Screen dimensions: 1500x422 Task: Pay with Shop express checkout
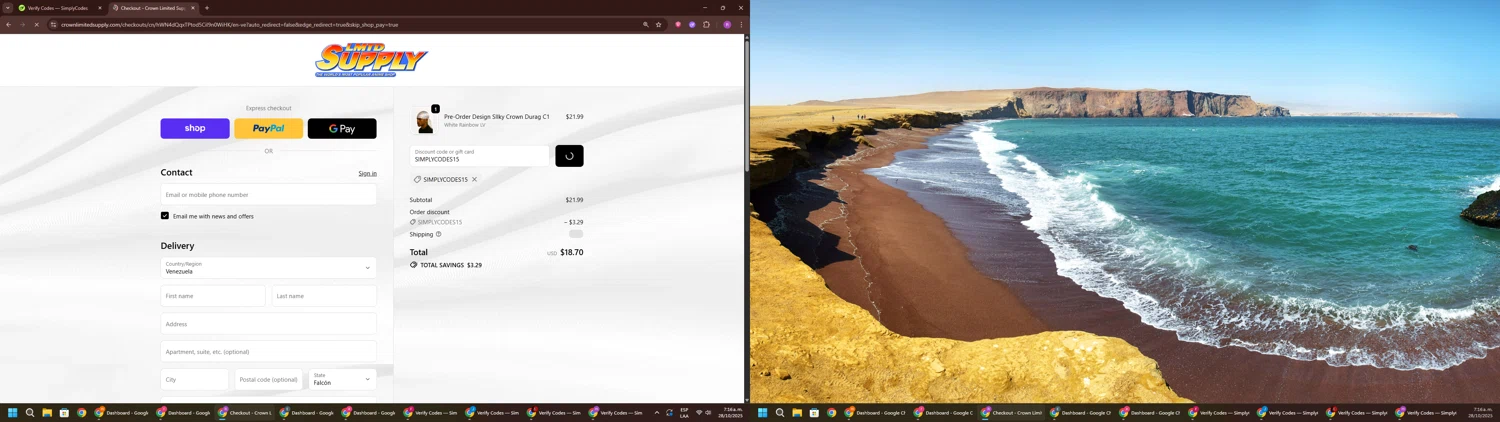(195, 128)
